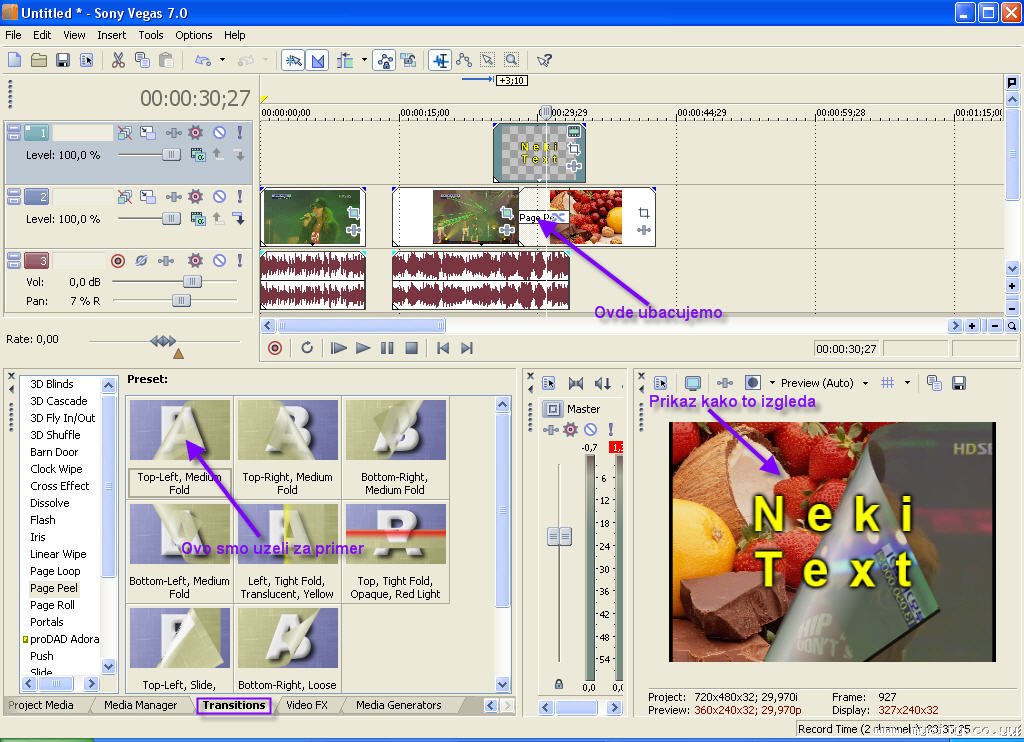The height and width of the screenshot is (742, 1024).
Task: Open the Insert menu
Action: coord(111,35)
